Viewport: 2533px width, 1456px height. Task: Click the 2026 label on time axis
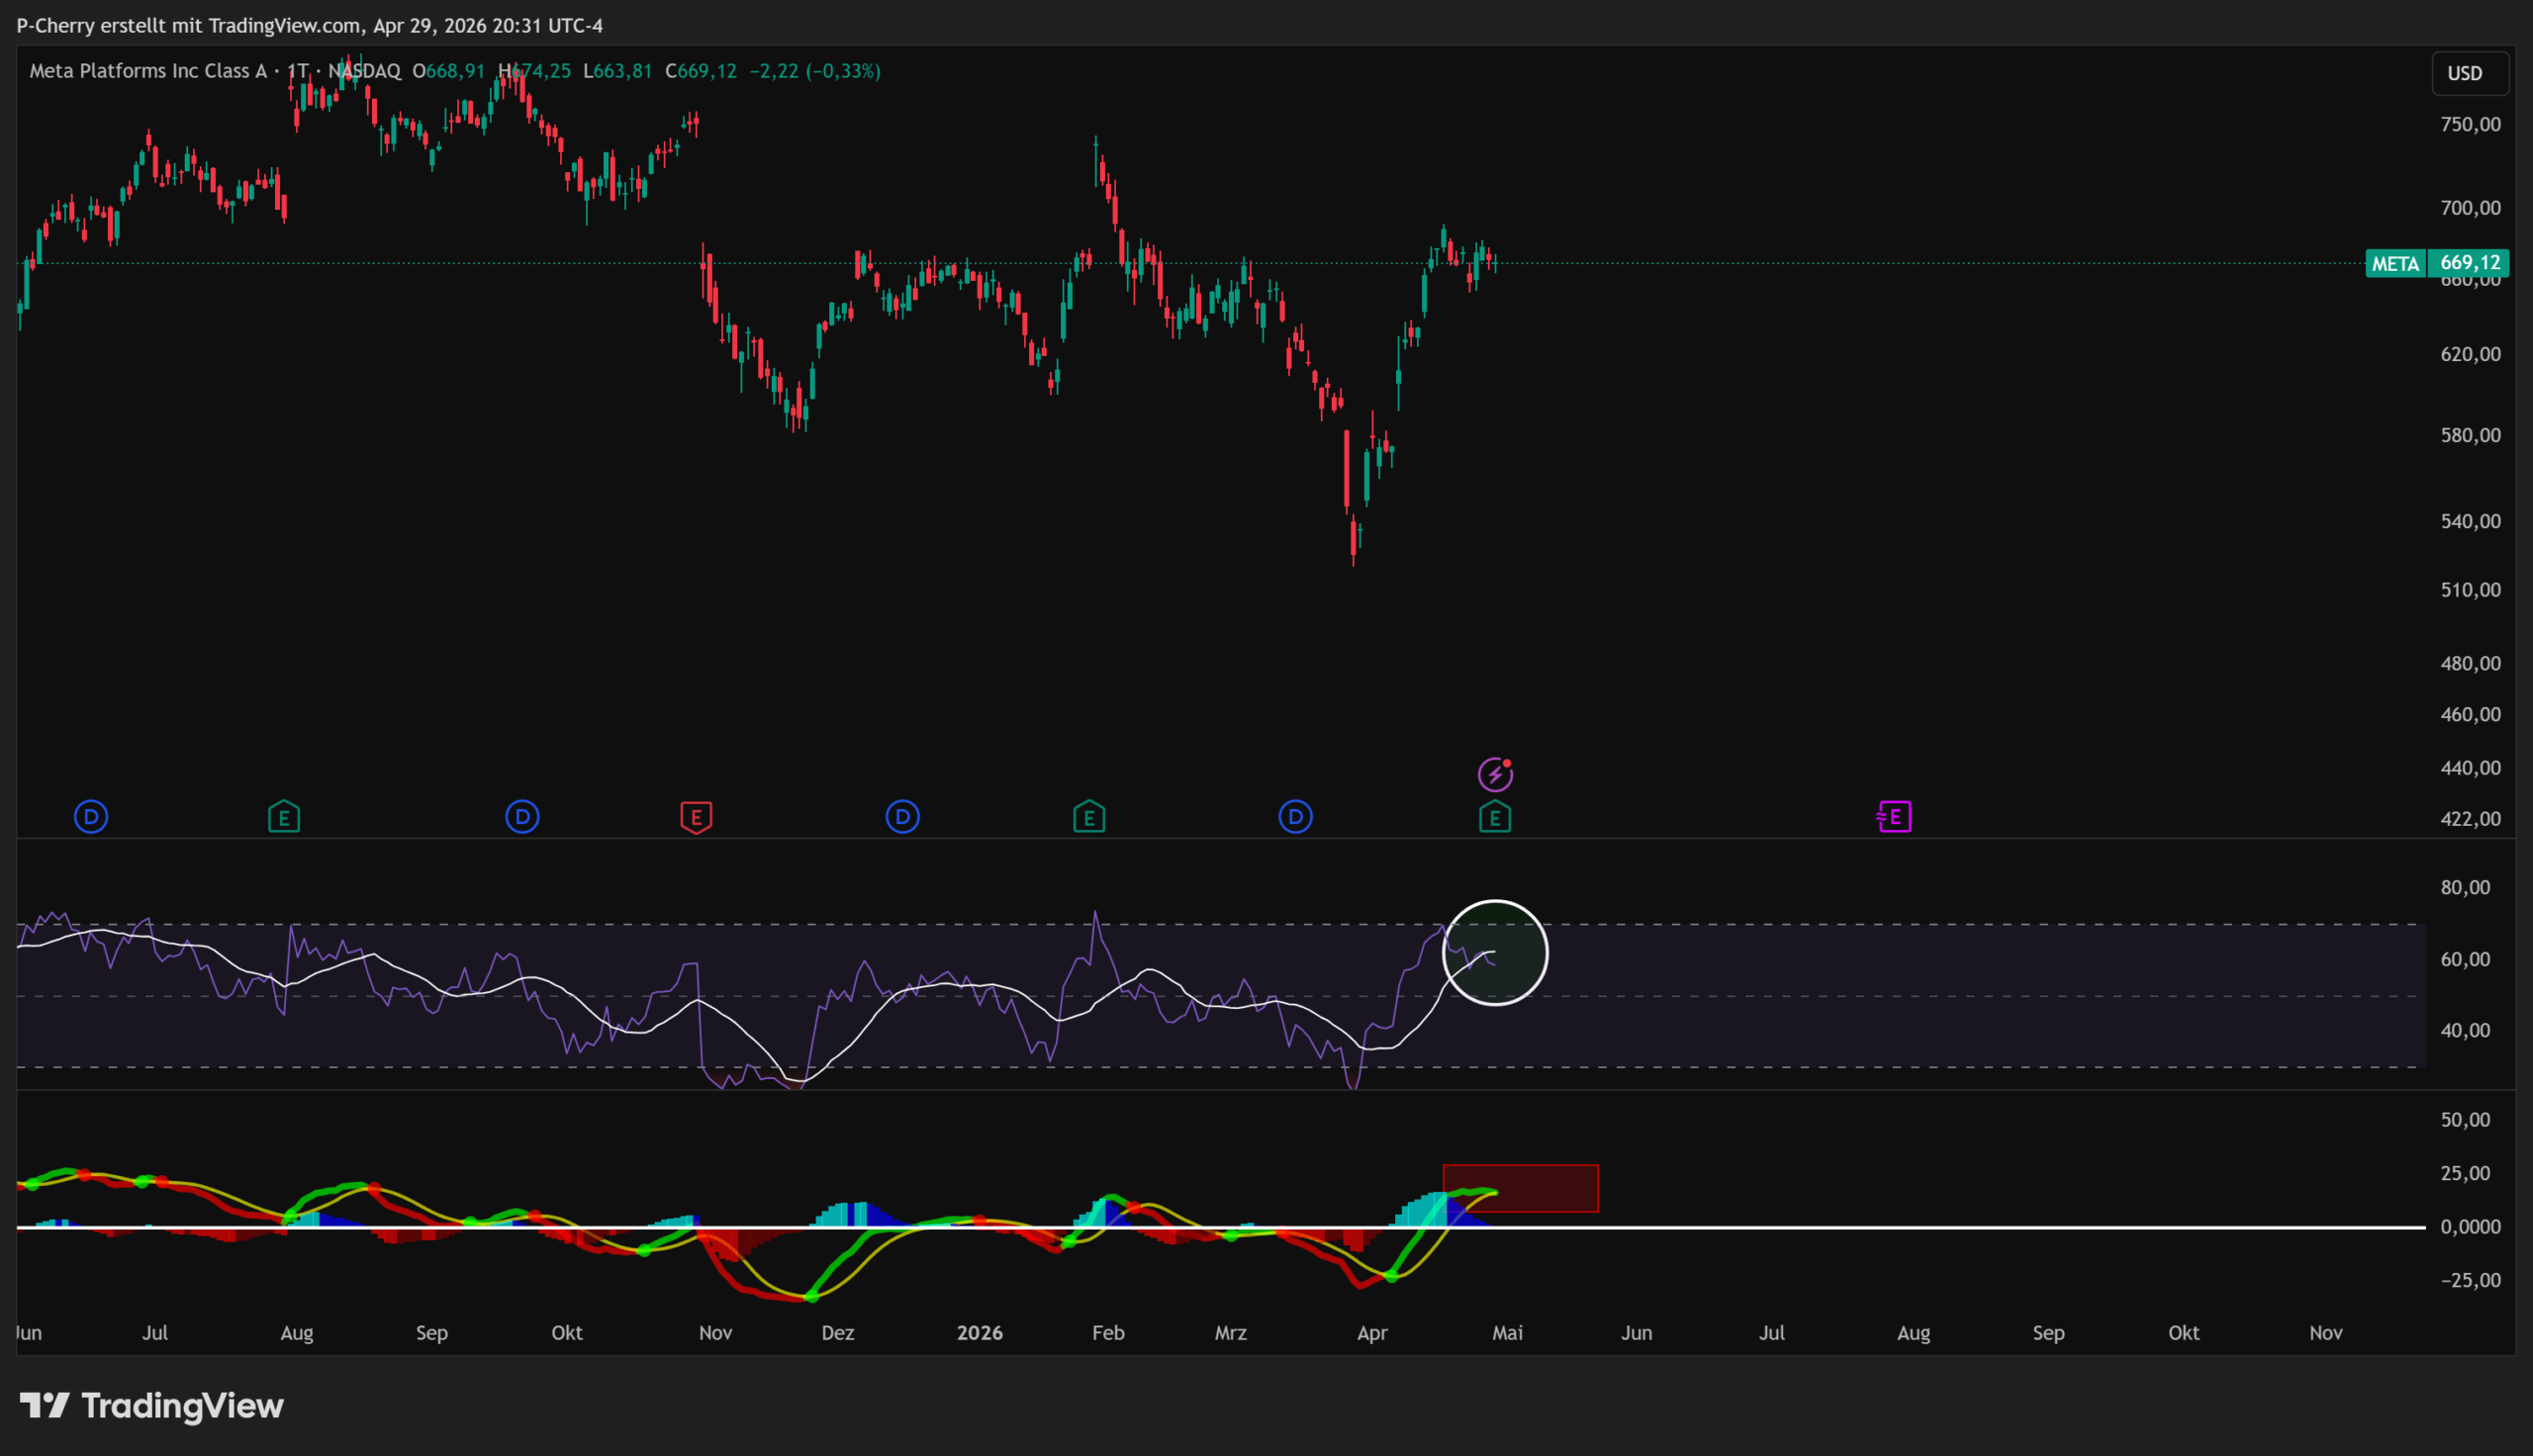(x=979, y=1333)
